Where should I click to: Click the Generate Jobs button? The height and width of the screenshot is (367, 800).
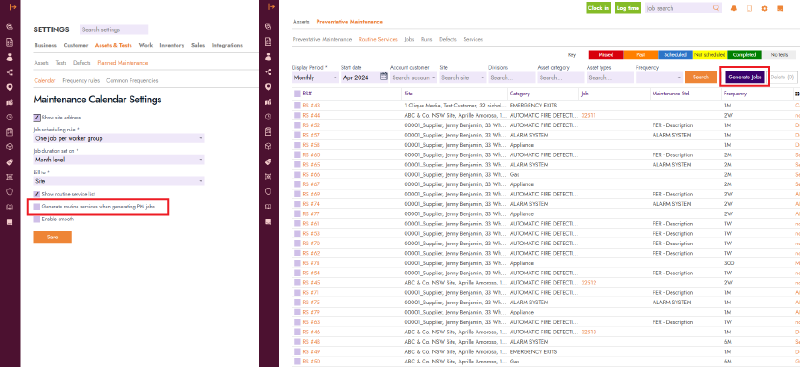[745, 77]
